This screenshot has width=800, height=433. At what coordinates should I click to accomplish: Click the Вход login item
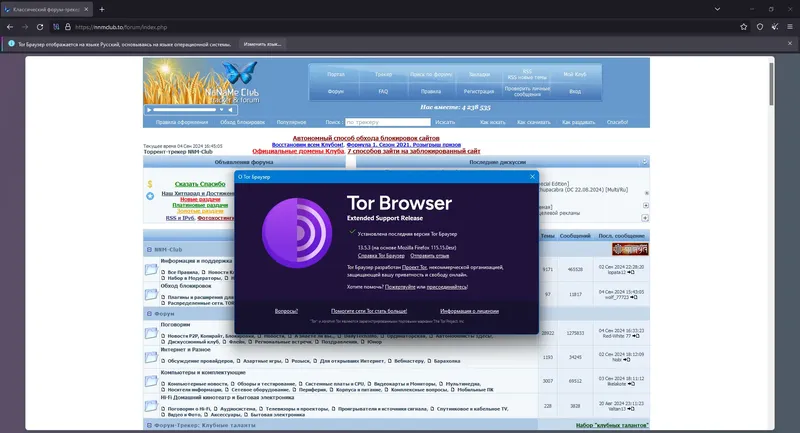575,92
